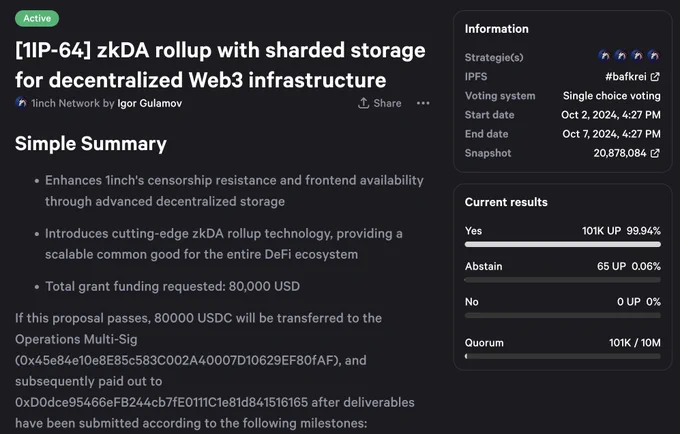Click the Operations Multi-Sig wallet address
680x434 pixels.
point(178,360)
